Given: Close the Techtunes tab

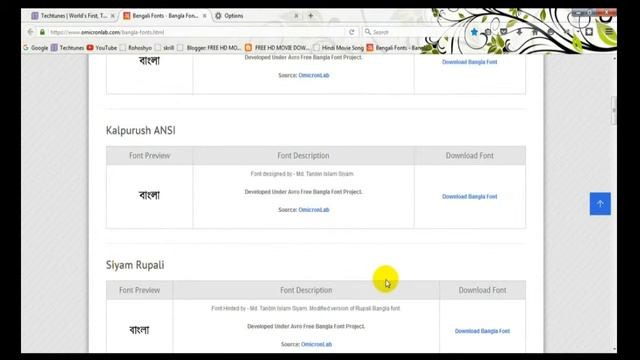Looking at the screenshot, I should [113, 16].
